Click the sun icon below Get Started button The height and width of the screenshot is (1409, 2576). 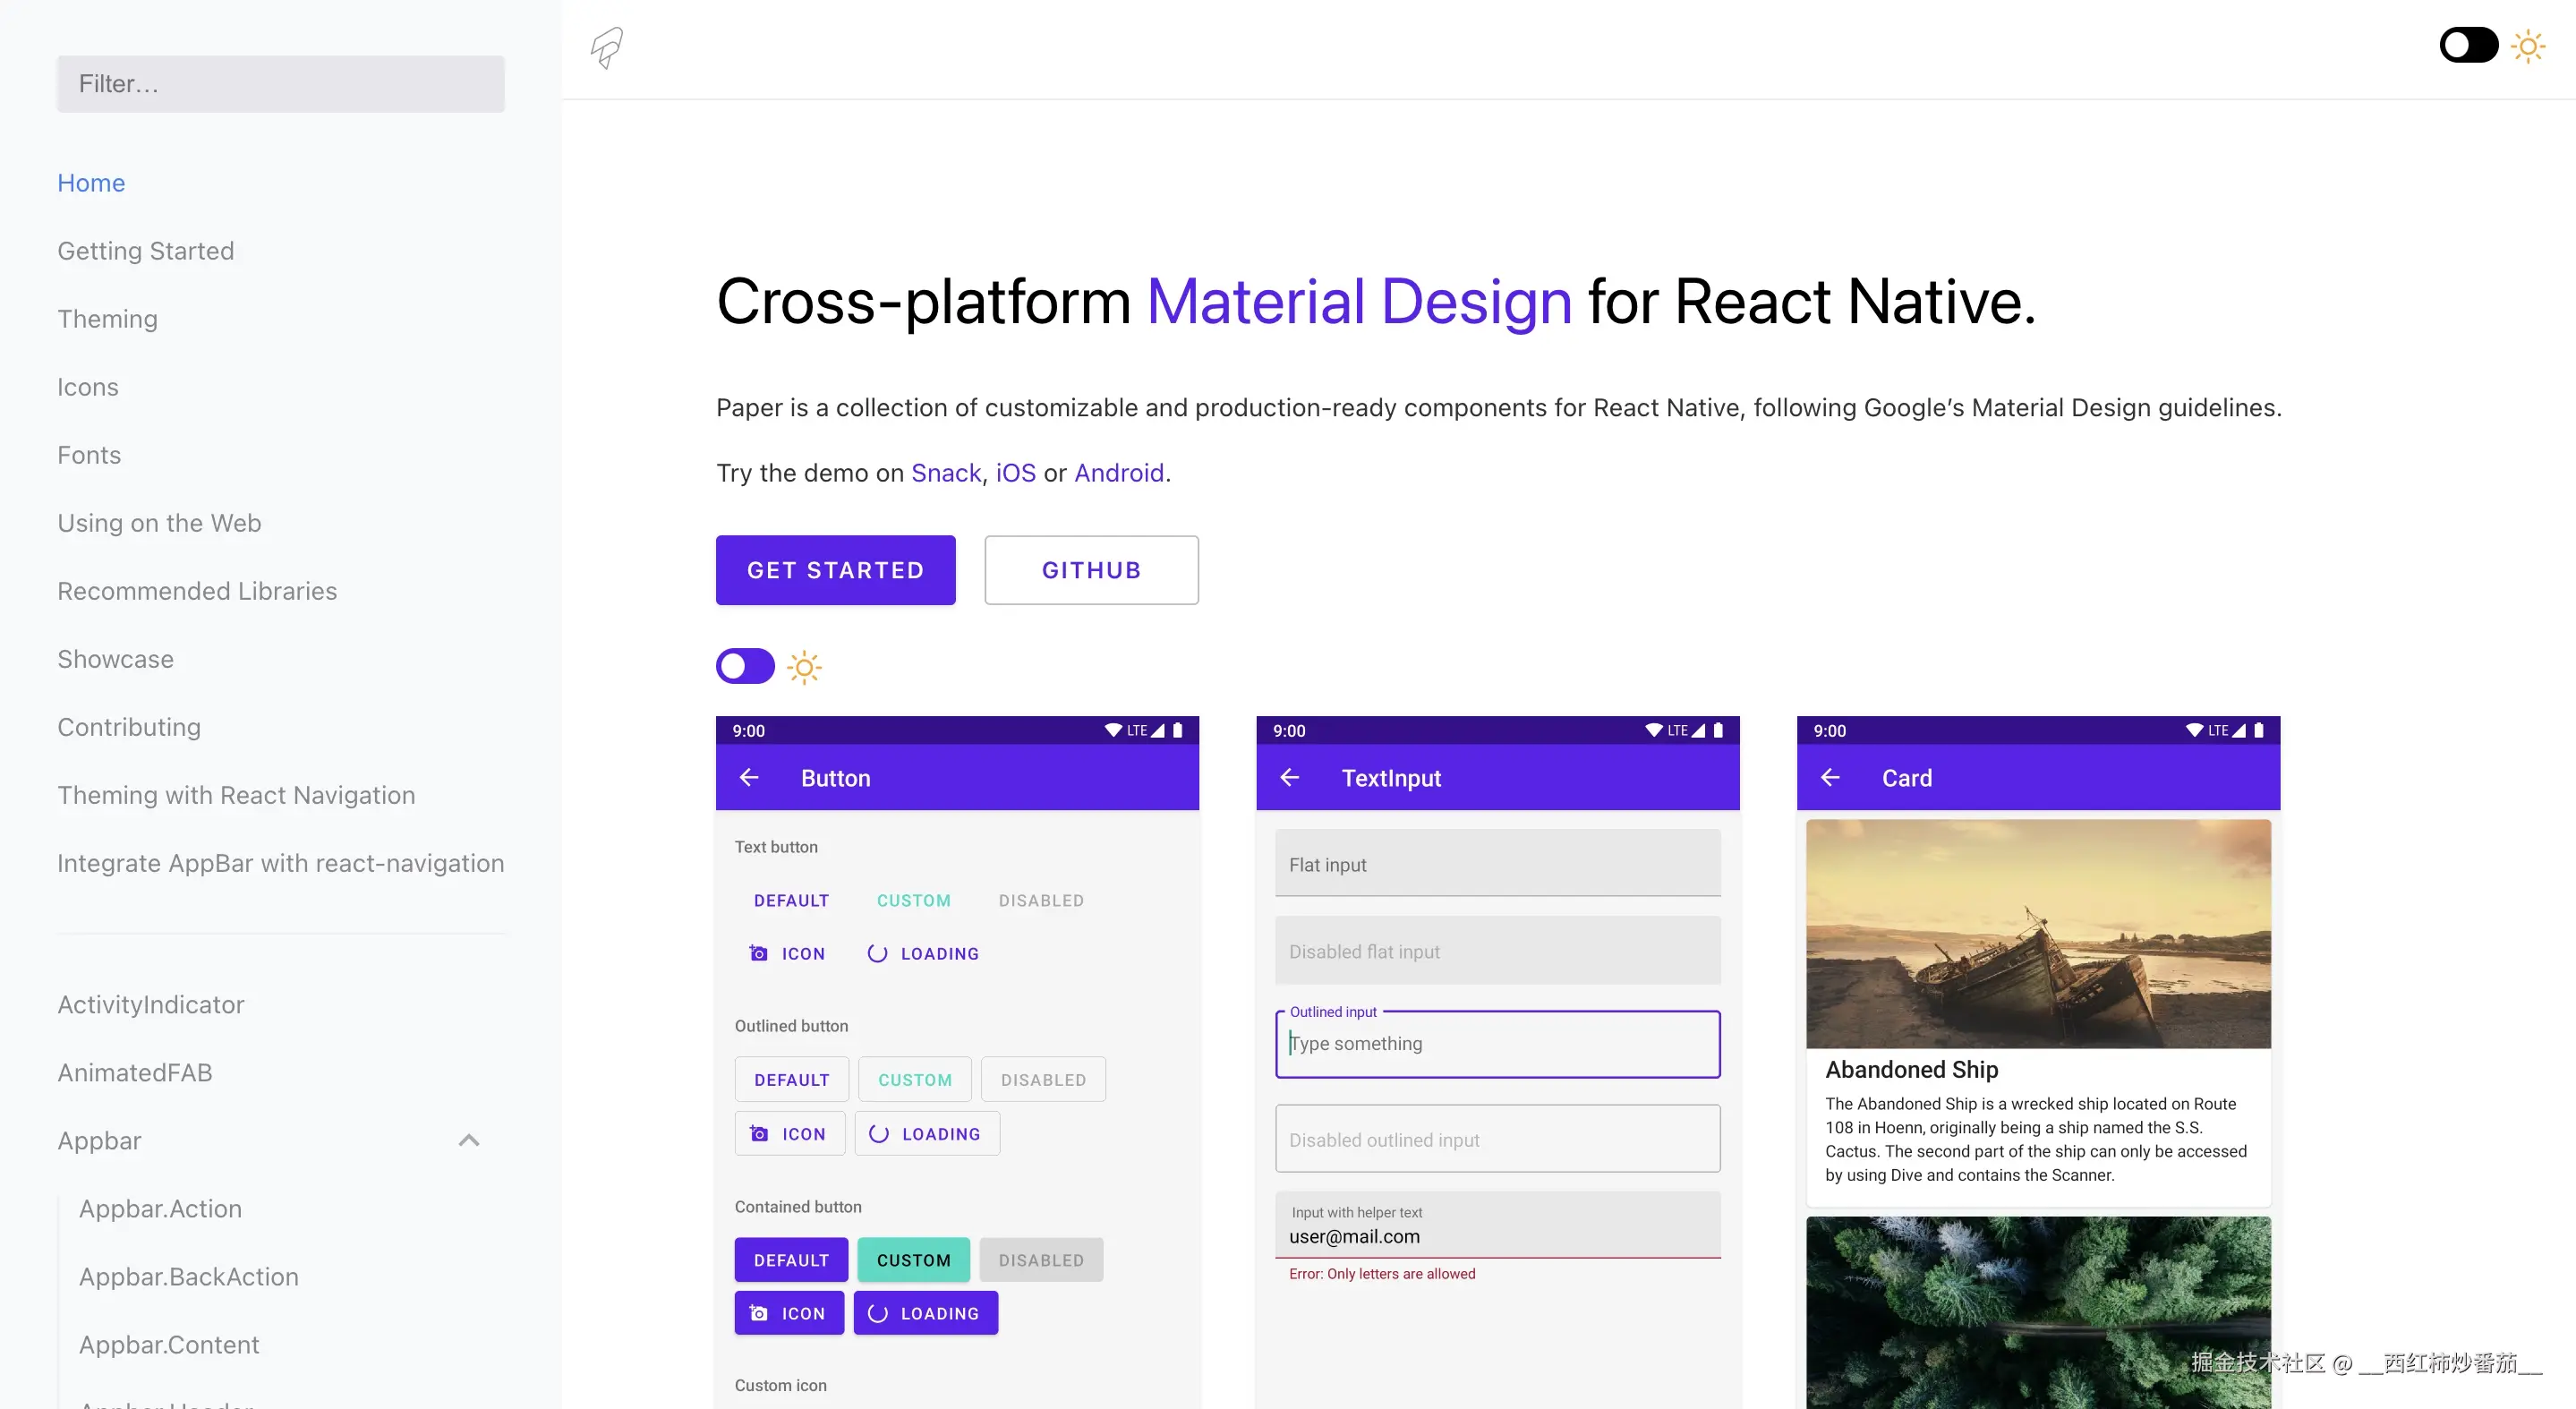804,667
